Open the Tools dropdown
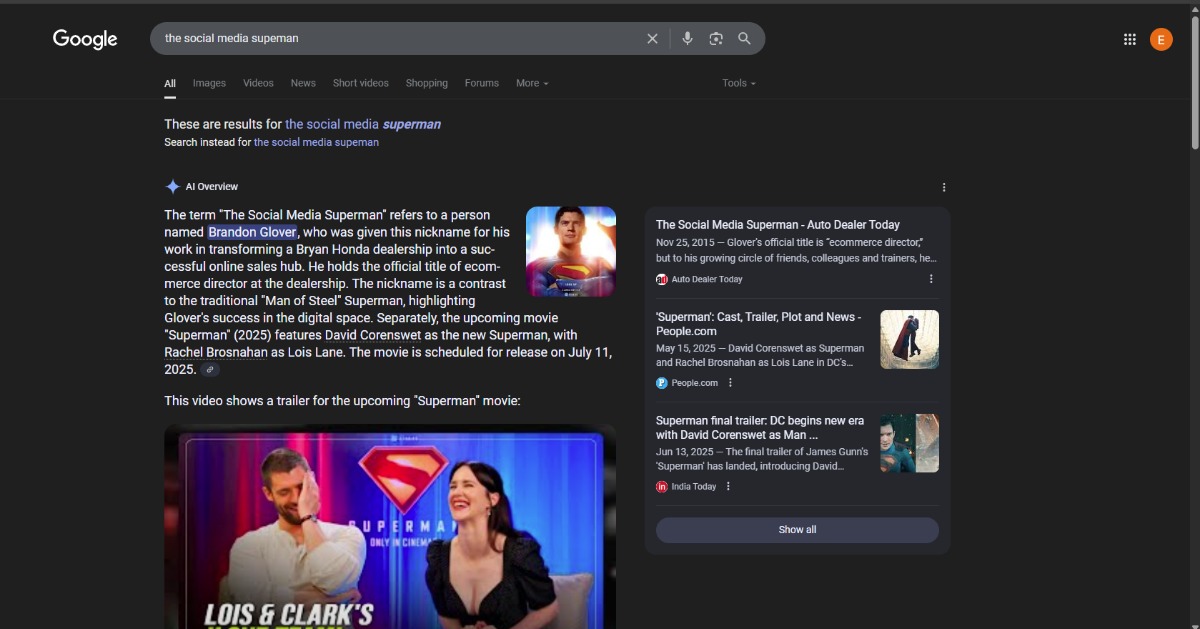This screenshot has width=1200, height=629. (739, 83)
